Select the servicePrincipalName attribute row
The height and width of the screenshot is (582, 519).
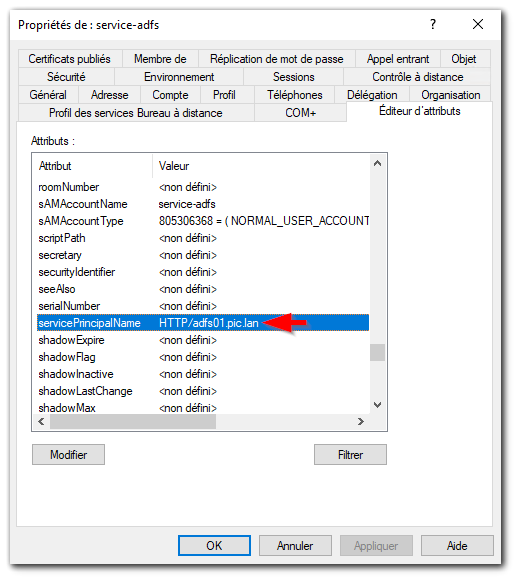[x=203, y=323]
